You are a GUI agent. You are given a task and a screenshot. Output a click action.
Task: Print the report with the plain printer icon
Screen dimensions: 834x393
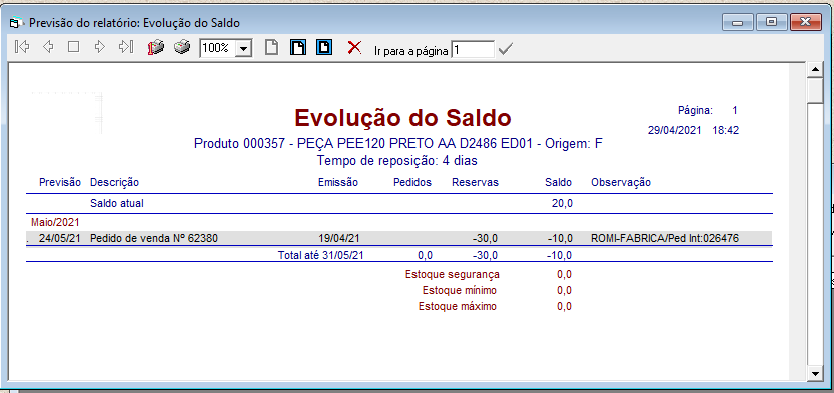(182, 47)
